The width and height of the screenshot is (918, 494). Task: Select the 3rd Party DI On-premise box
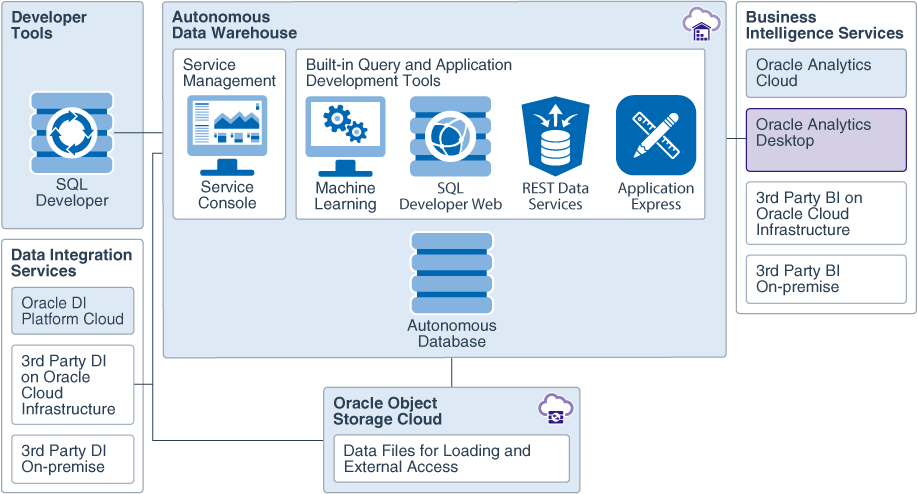73,459
